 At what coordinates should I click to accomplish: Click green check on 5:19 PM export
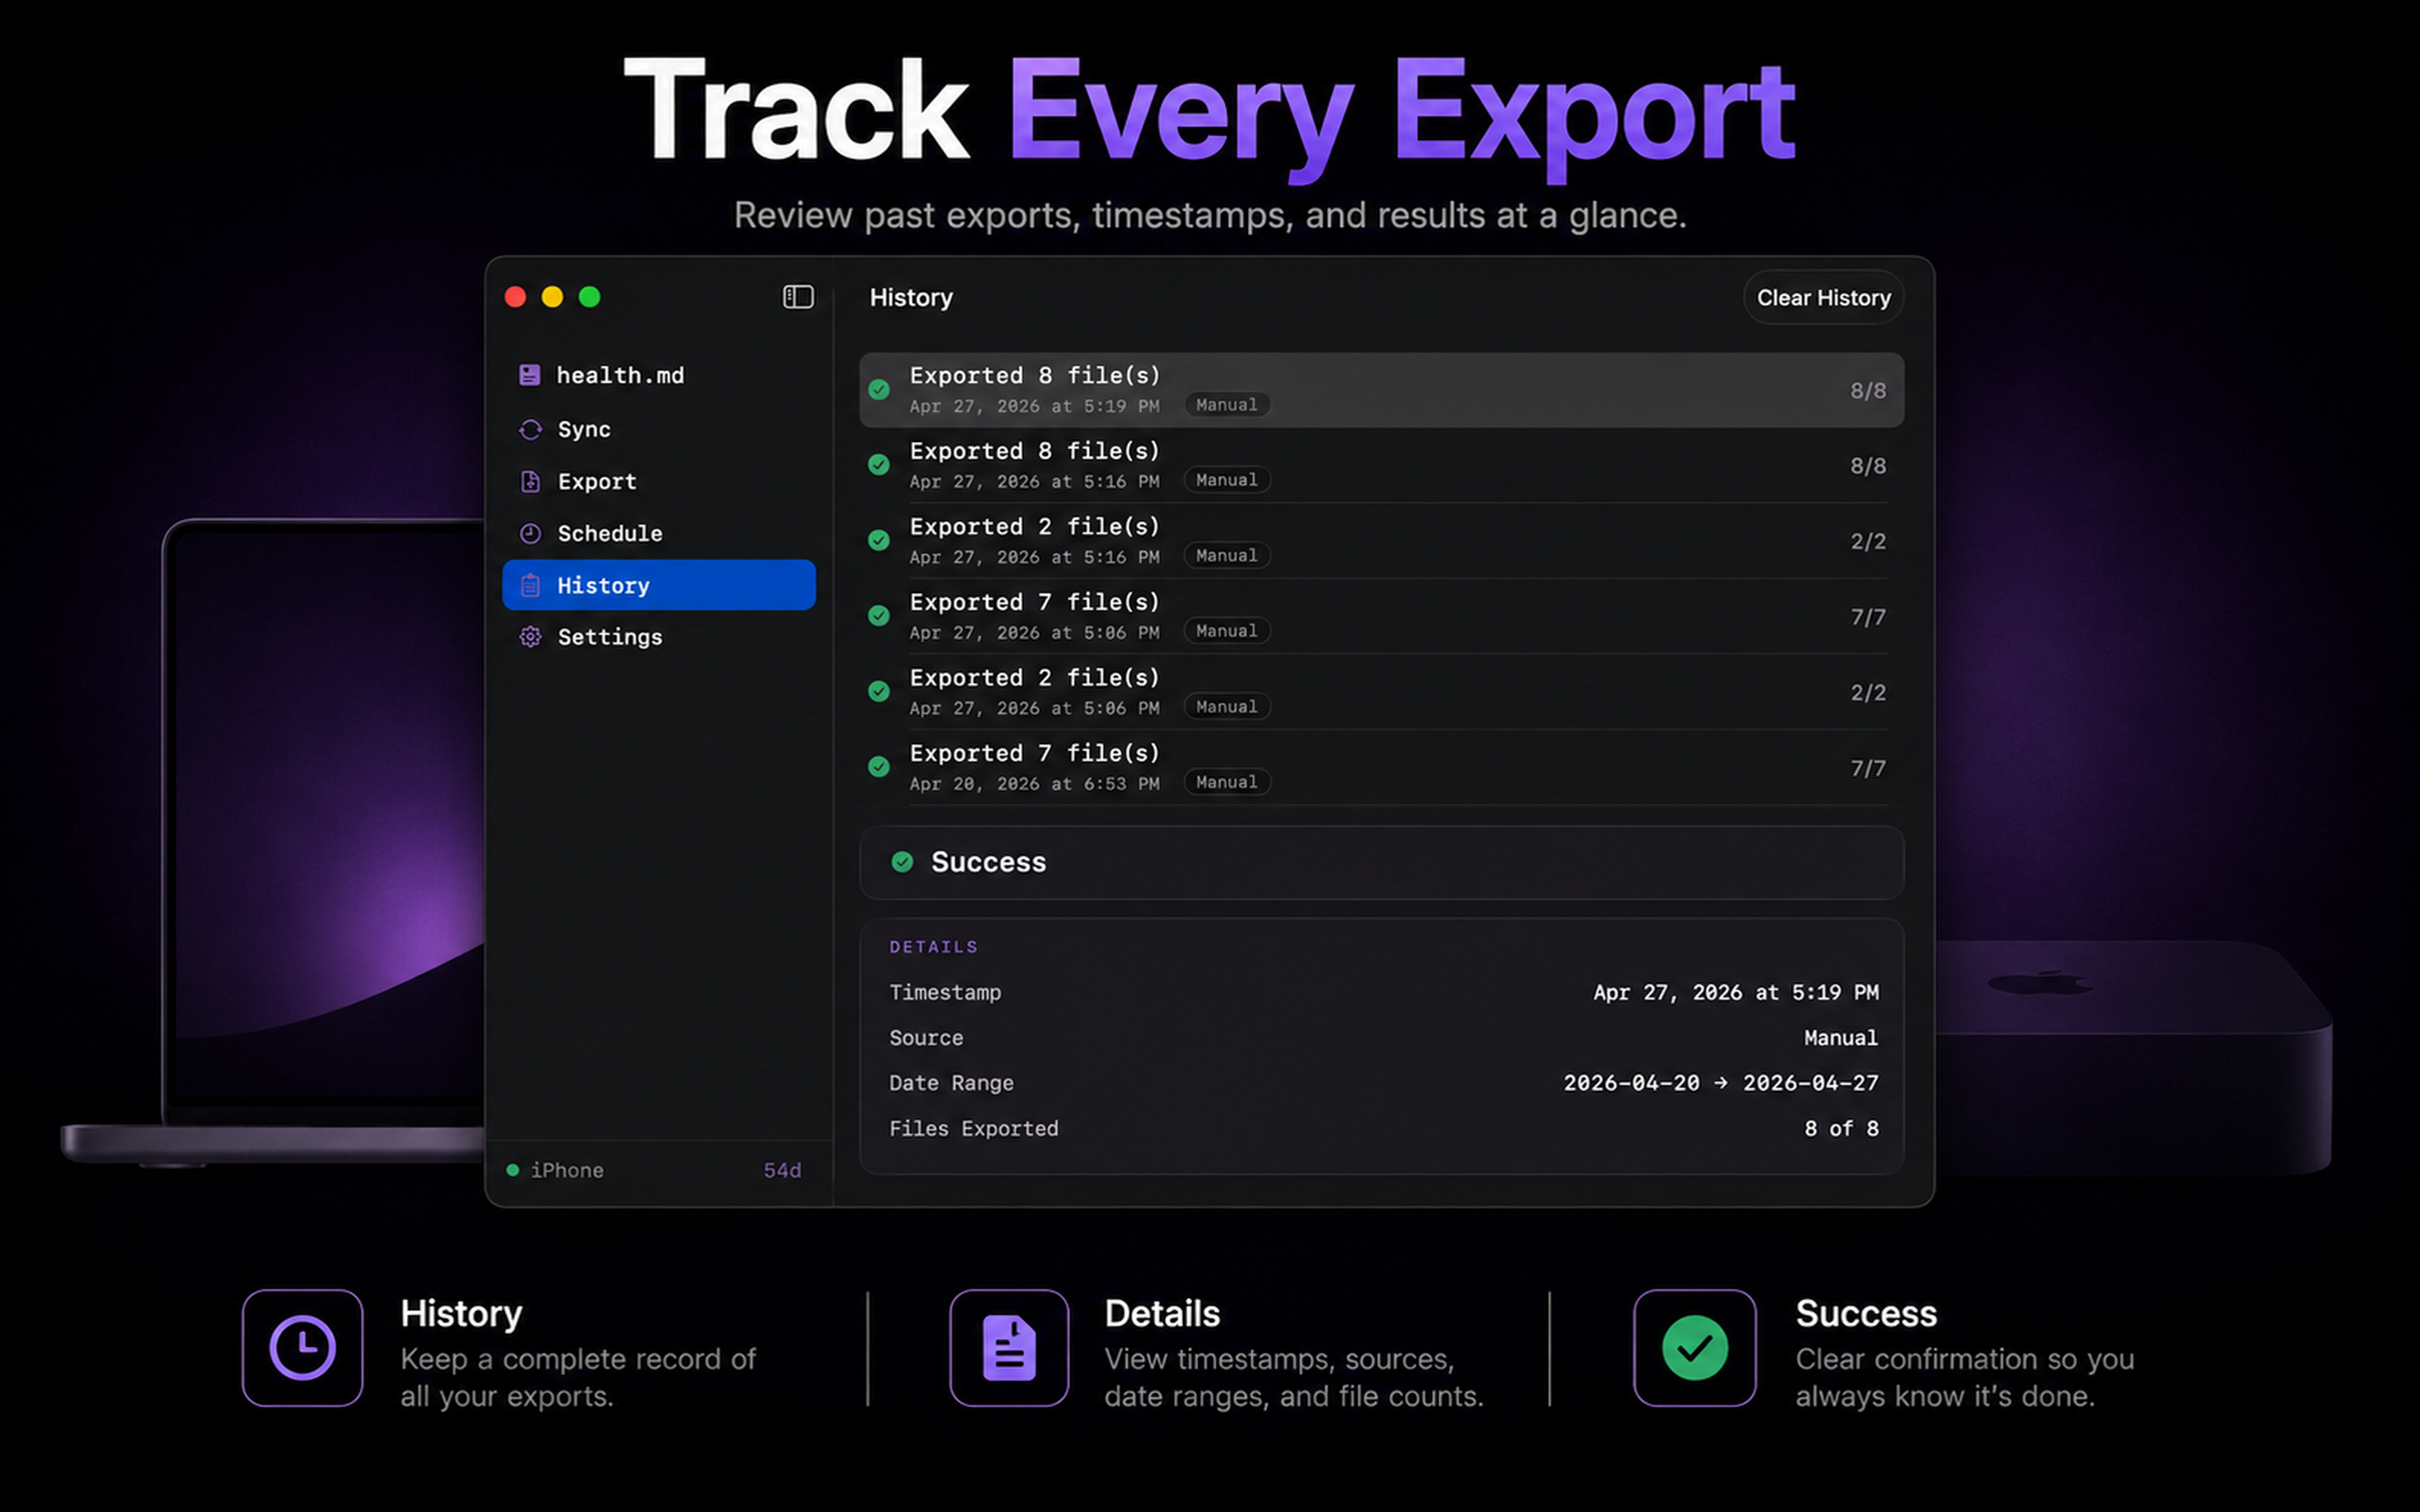coord(879,390)
